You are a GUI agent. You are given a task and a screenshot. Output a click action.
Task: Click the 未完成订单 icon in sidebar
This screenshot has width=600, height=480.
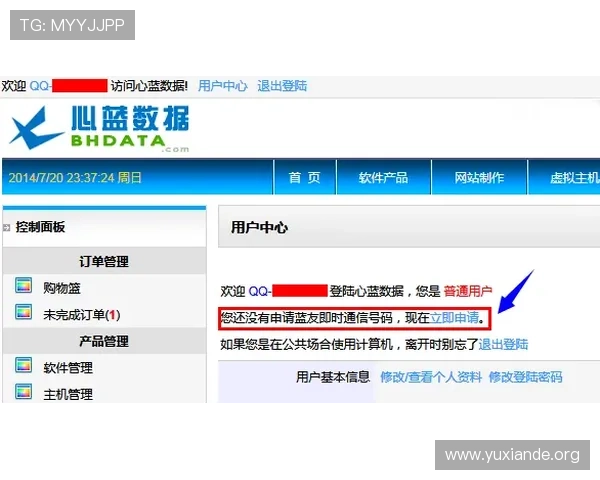23,312
